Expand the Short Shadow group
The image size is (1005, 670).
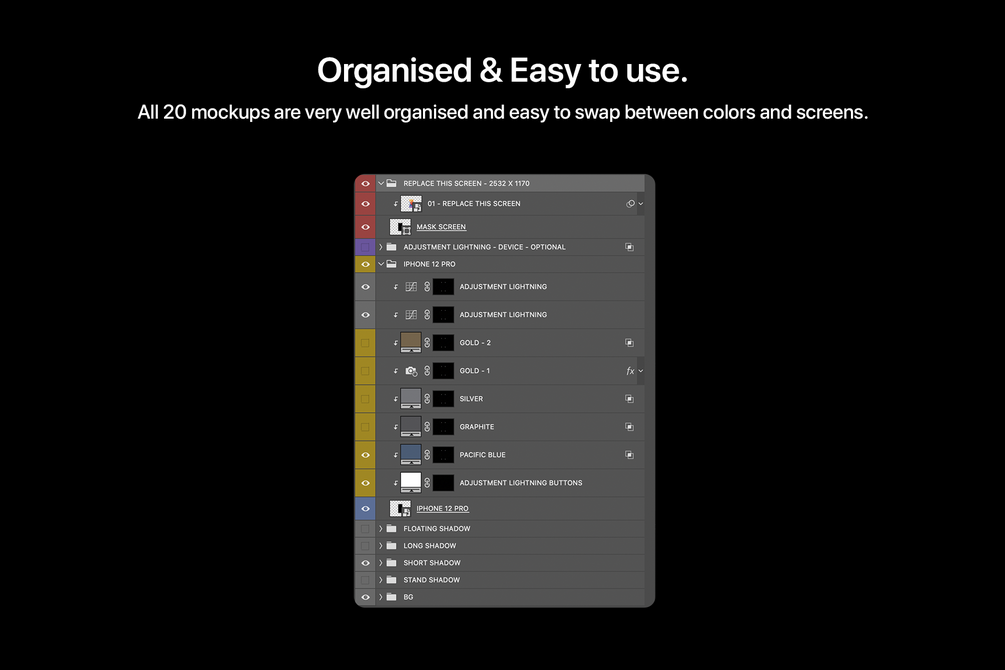tap(381, 563)
